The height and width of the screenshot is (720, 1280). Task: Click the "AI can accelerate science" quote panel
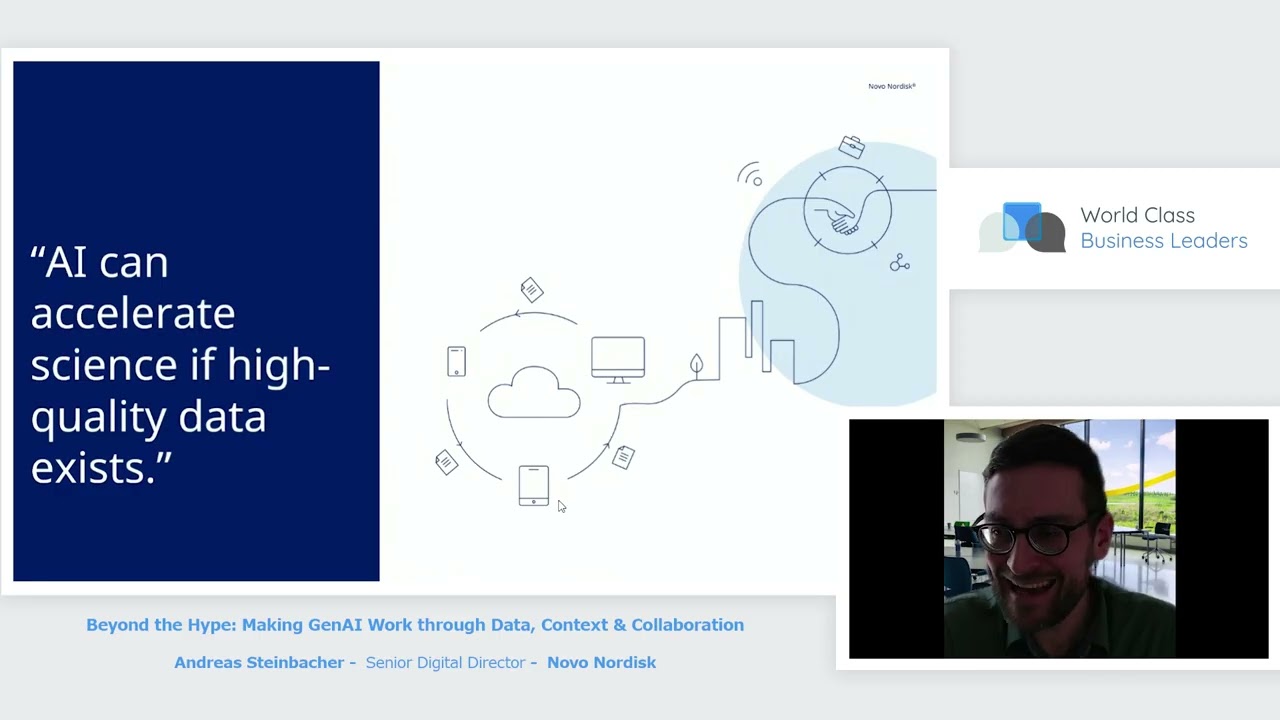pos(196,321)
